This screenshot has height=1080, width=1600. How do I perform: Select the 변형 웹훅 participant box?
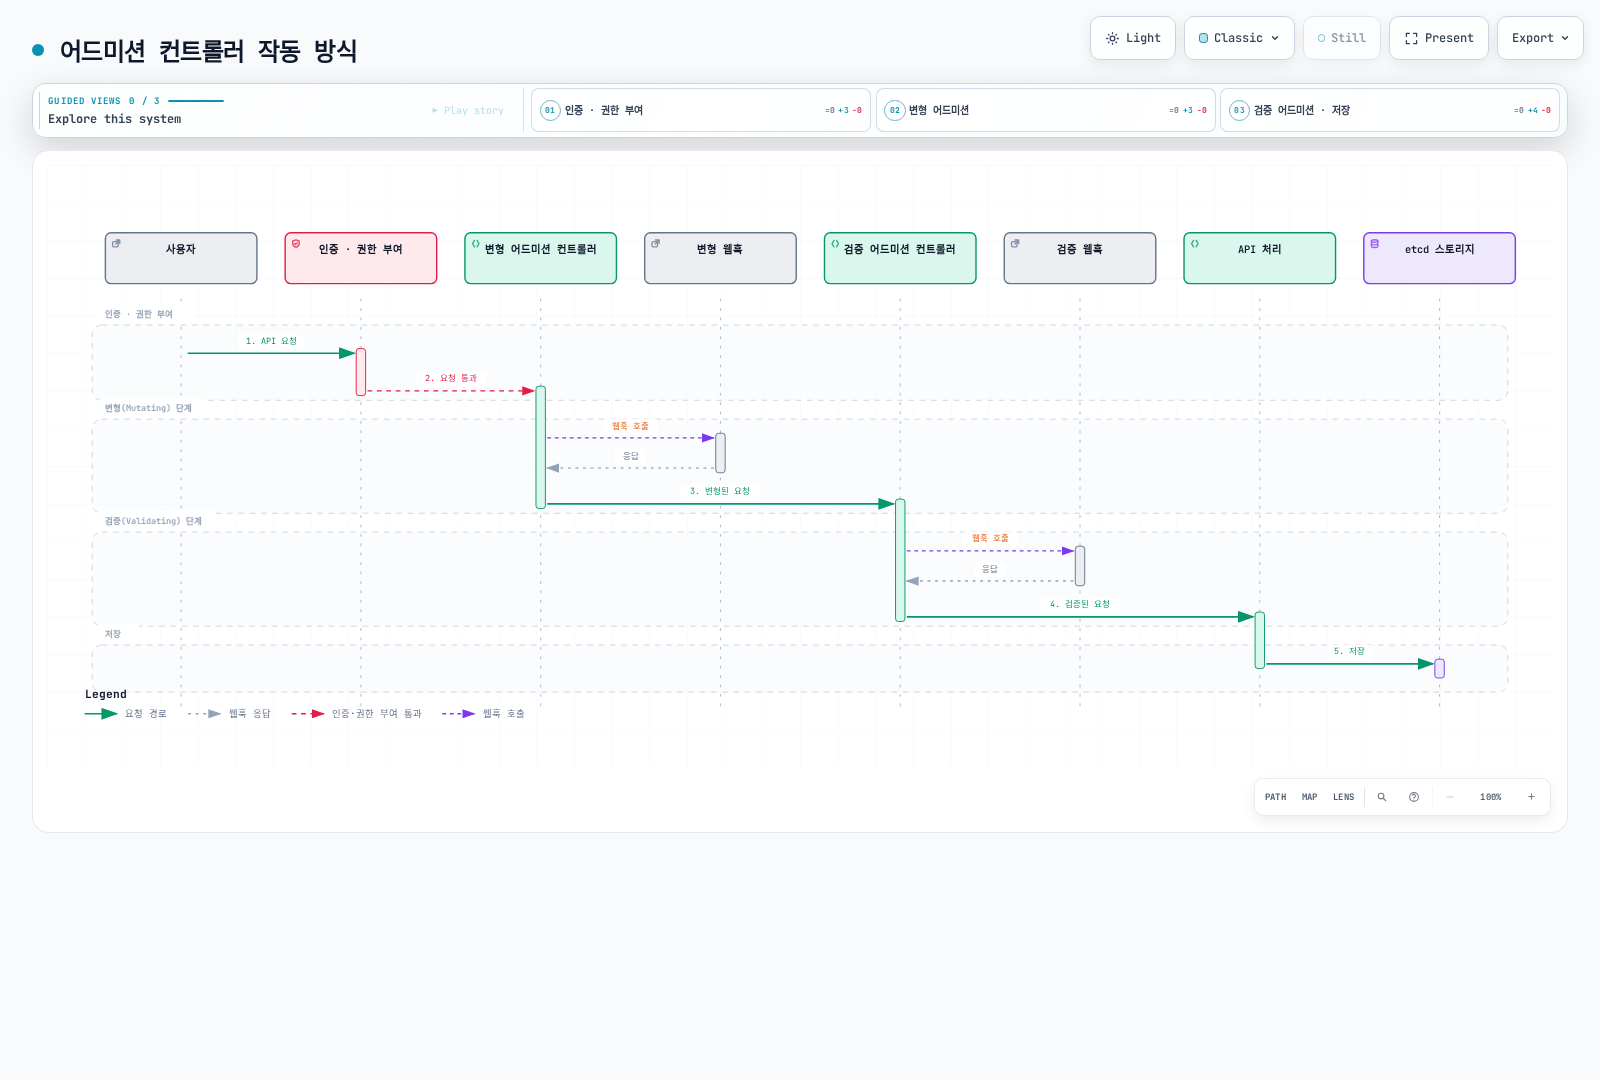coord(720,258)
